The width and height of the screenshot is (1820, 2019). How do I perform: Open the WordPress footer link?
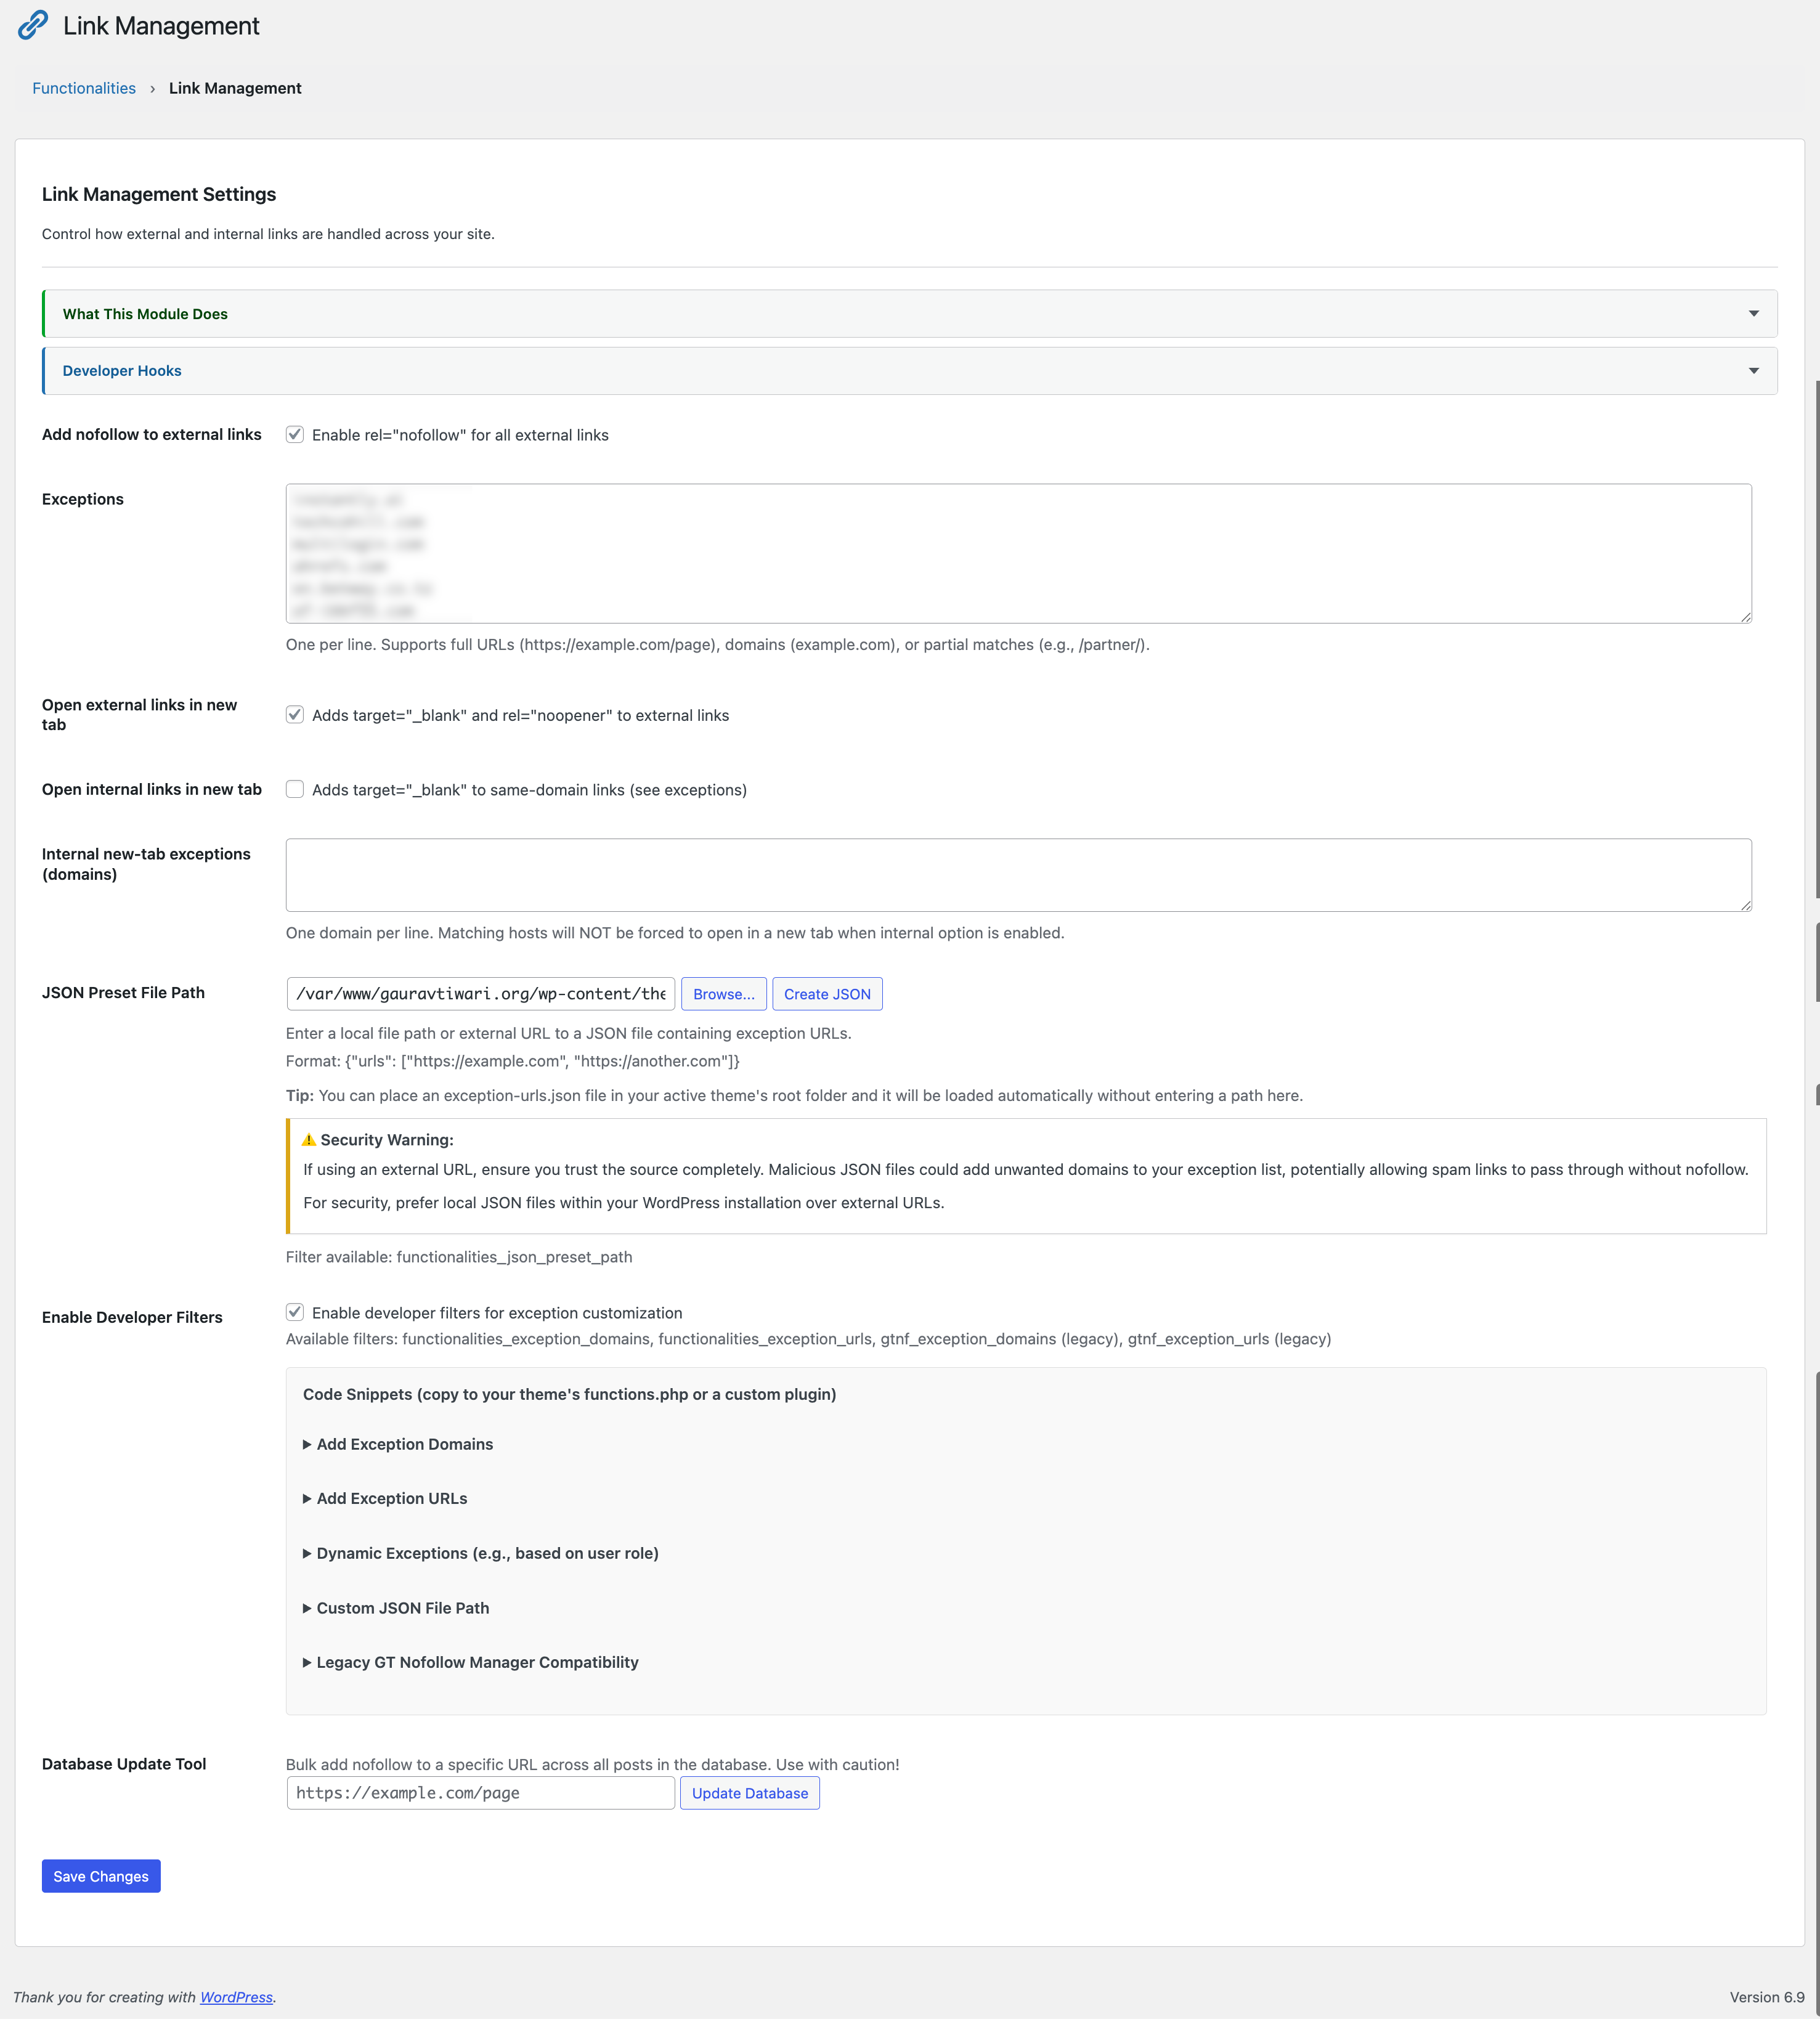click(236, 1997)
